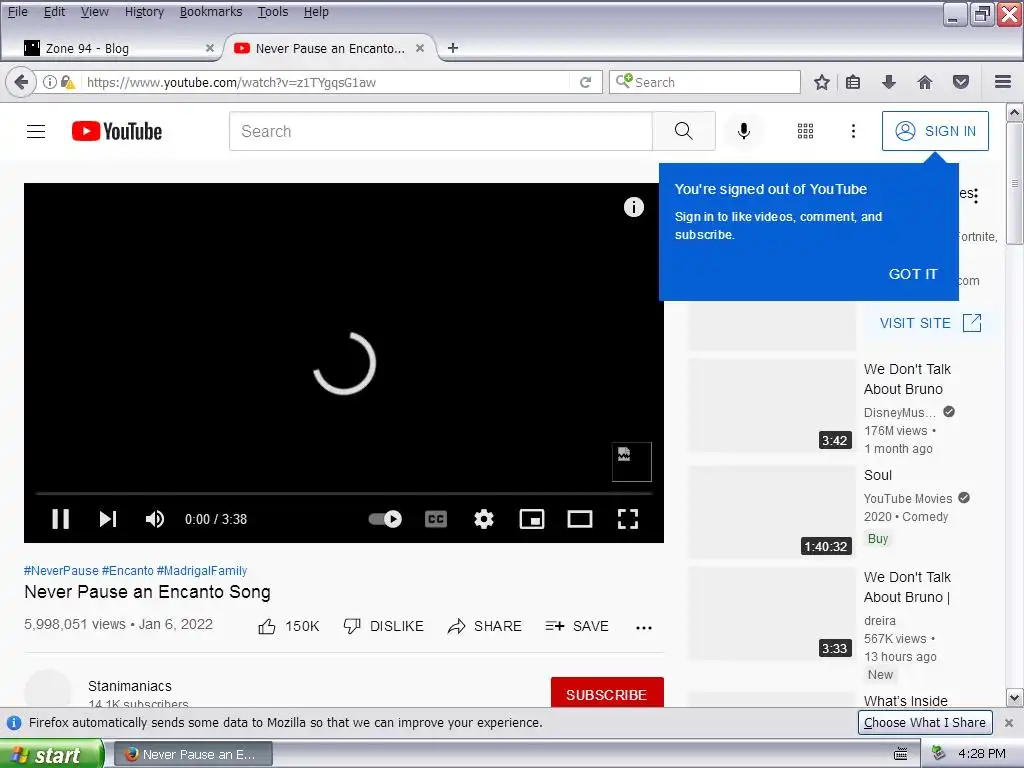Focus the YouTube search input field
1024x768 pixels.
(441, 131)
